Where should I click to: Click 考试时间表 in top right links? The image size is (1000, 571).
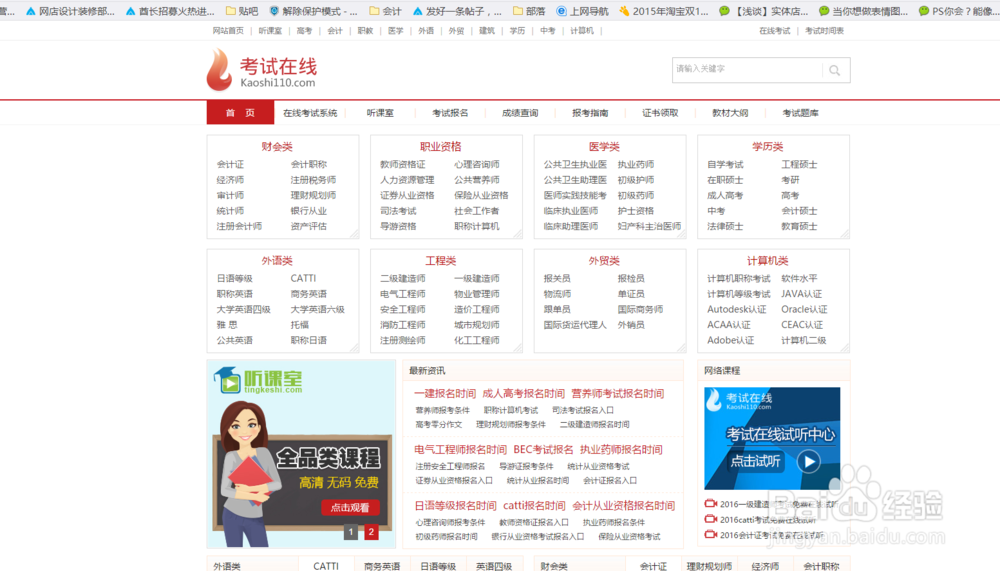[x=824, y=31]
